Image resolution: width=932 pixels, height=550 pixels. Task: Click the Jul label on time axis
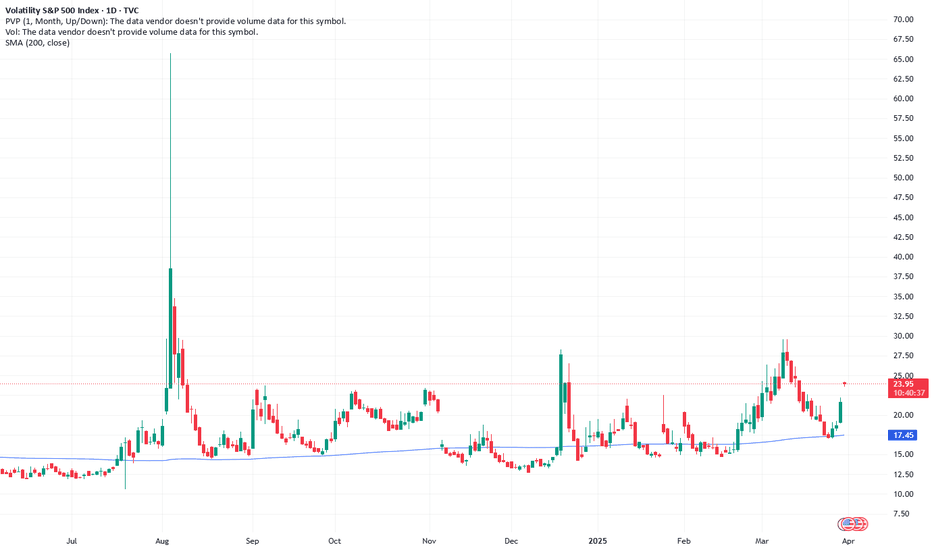click(71, 541)
